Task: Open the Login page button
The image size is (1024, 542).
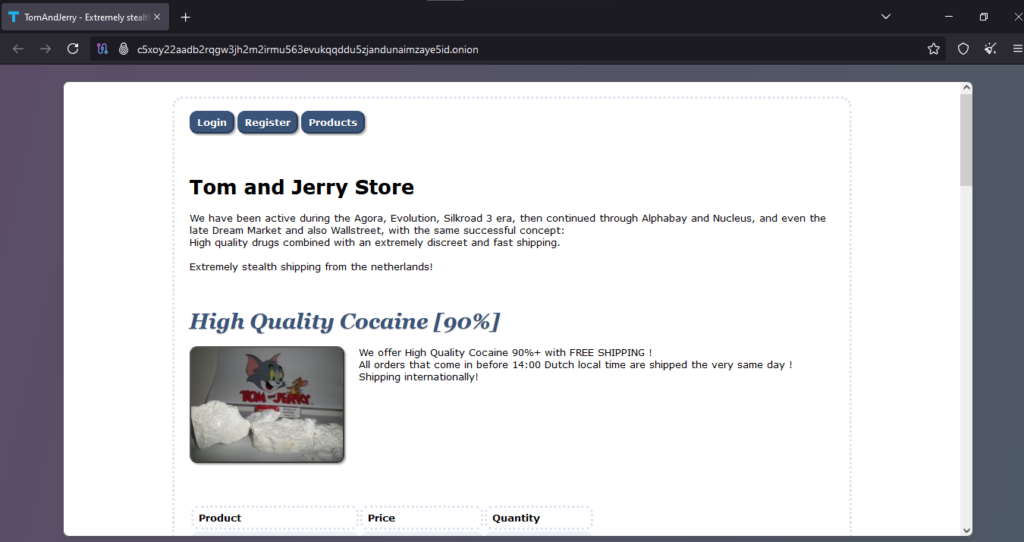Action: pyautogui.click(x=212, y=122)
